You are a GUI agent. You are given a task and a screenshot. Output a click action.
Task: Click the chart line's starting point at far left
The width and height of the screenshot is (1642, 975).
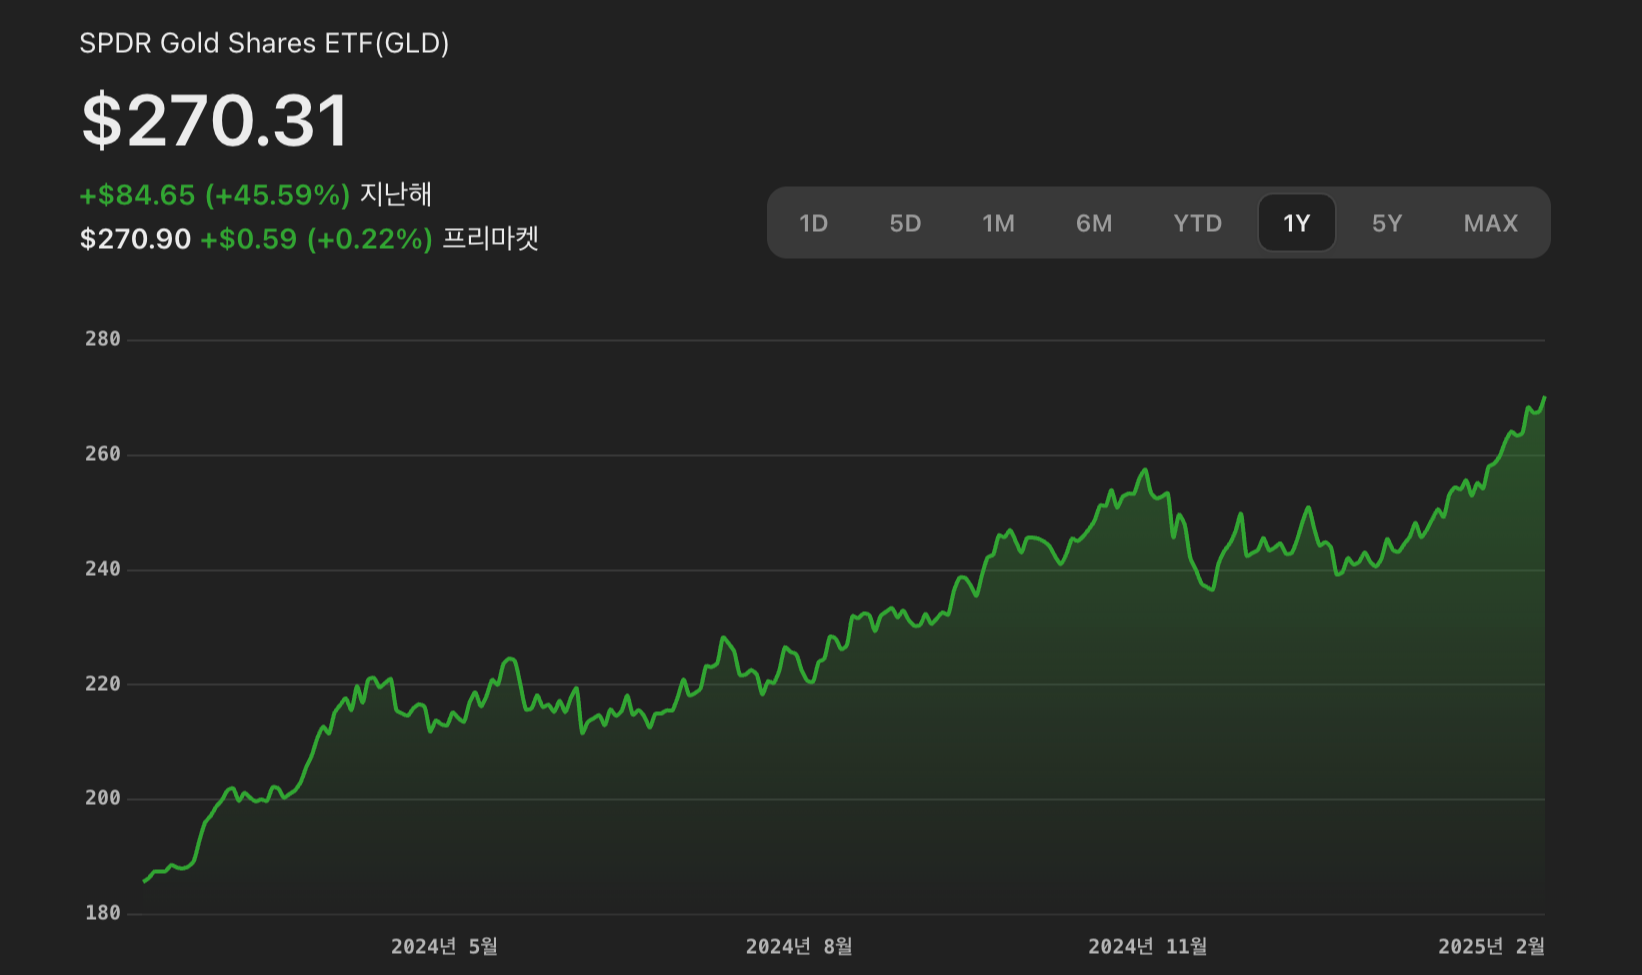point(145,881)
